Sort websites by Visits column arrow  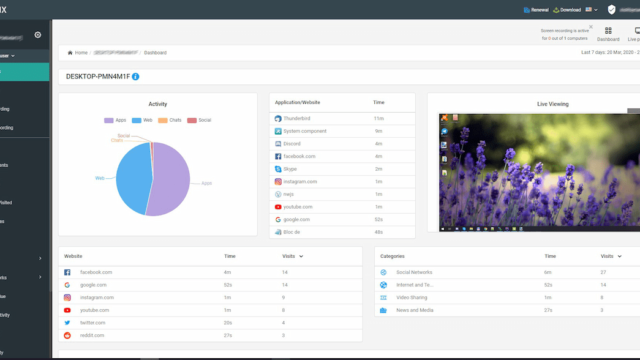pos(301,256)
